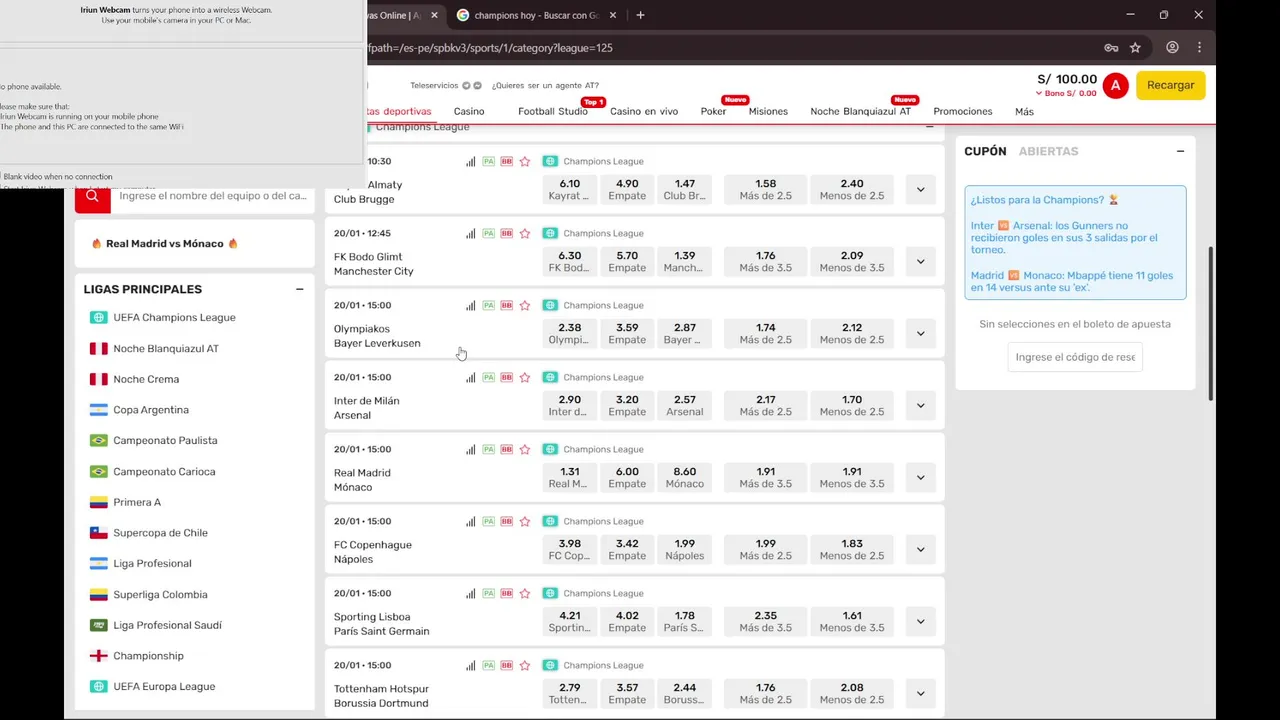The image size is (1280, 720).
Task: Click the team name search field
Action: click(x=211, y=196)
